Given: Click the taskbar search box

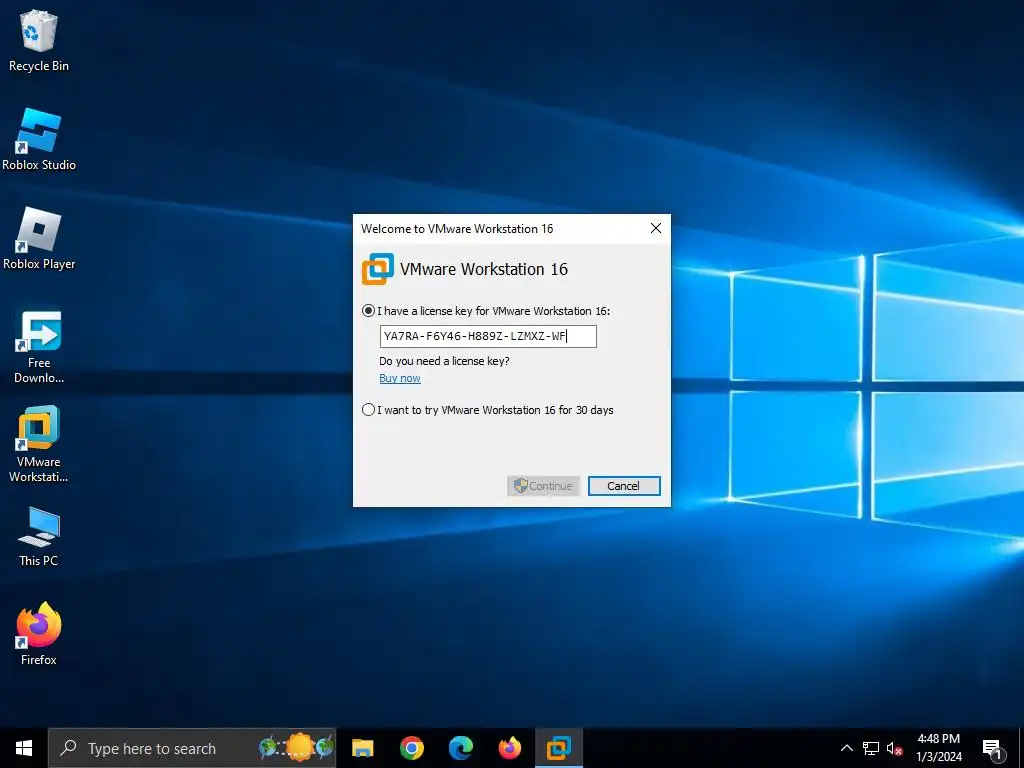Looking at the screenshot, I should pyautogui.click(x=192, y=748).
